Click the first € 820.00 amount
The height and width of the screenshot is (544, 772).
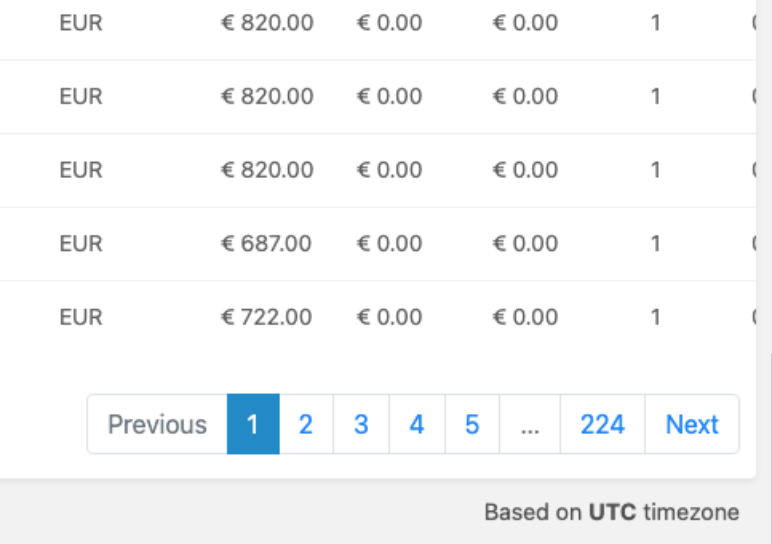[x=267, y=23]
